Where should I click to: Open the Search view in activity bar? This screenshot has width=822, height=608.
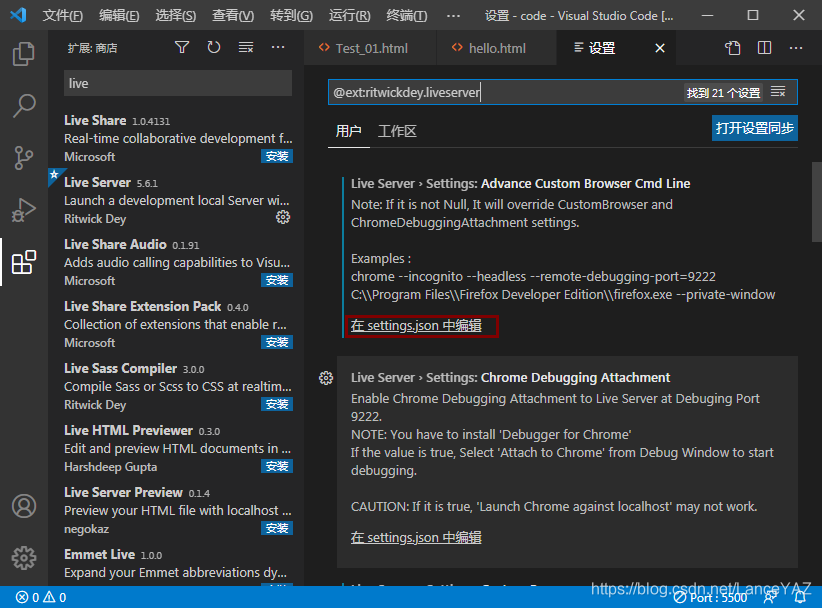point(24,106)
